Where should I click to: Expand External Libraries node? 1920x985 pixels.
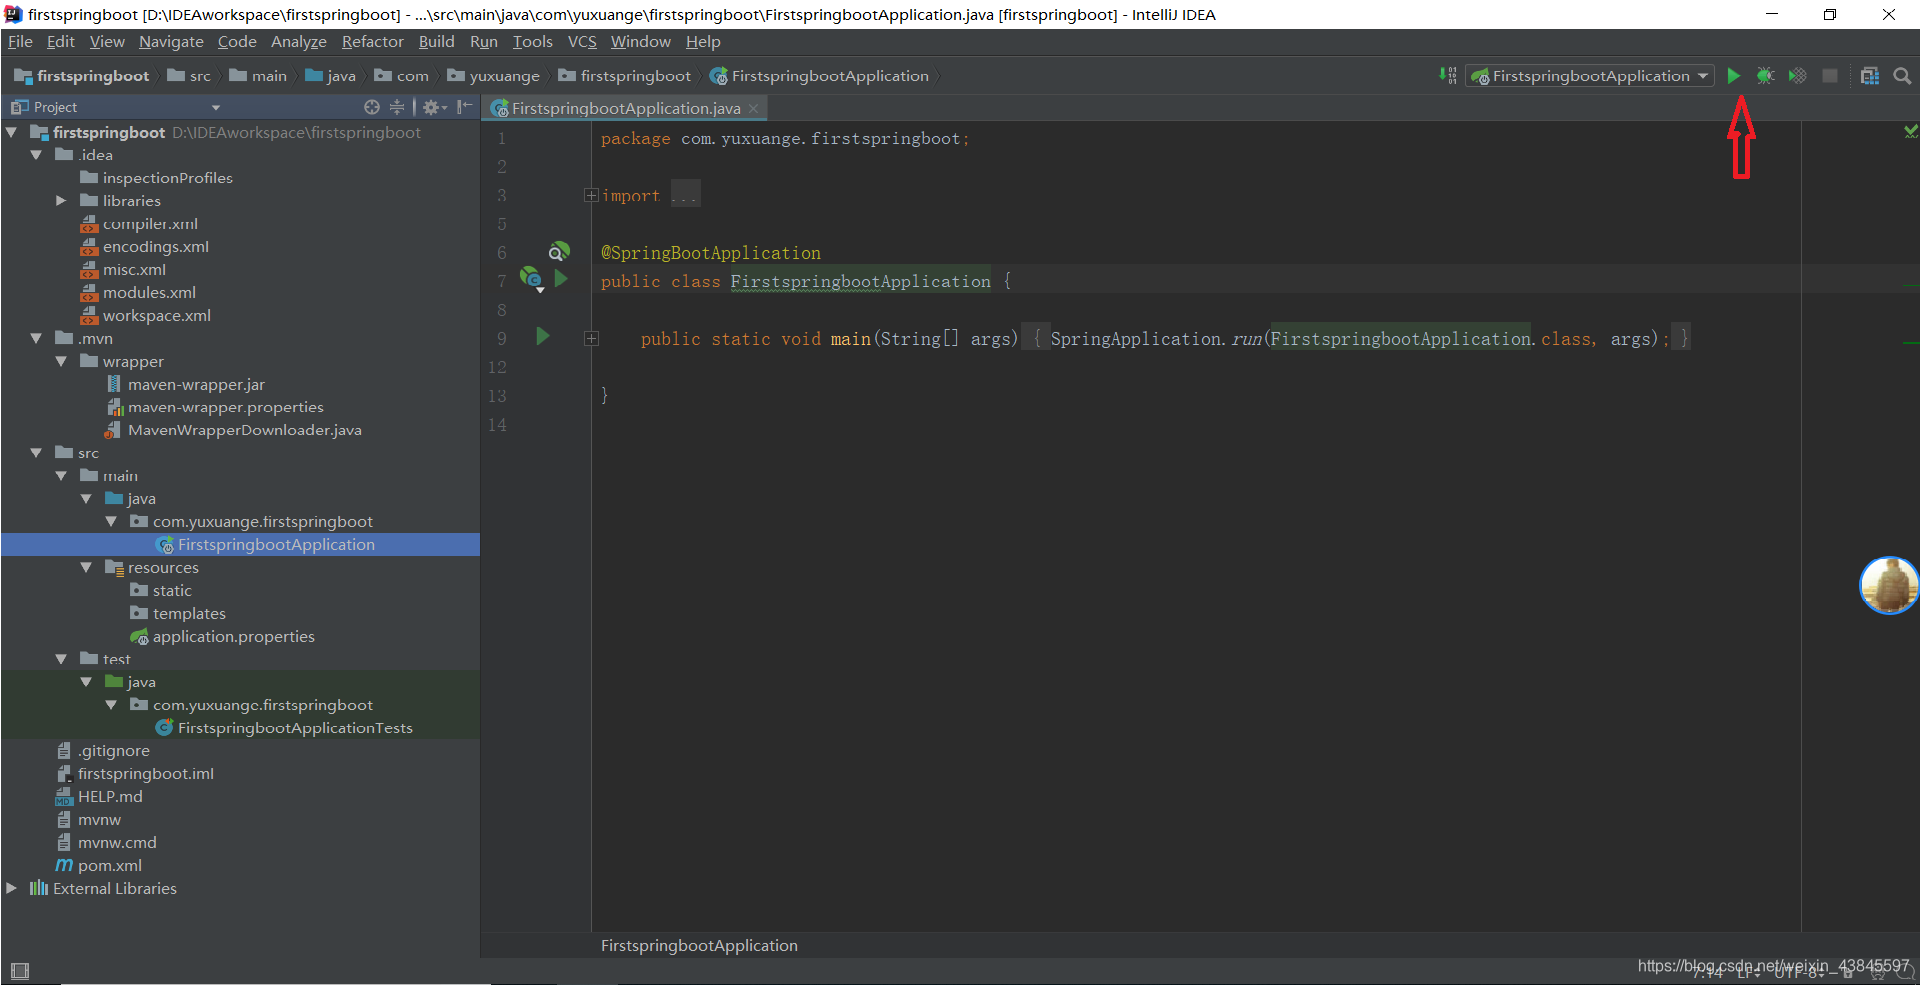point(12,889)
